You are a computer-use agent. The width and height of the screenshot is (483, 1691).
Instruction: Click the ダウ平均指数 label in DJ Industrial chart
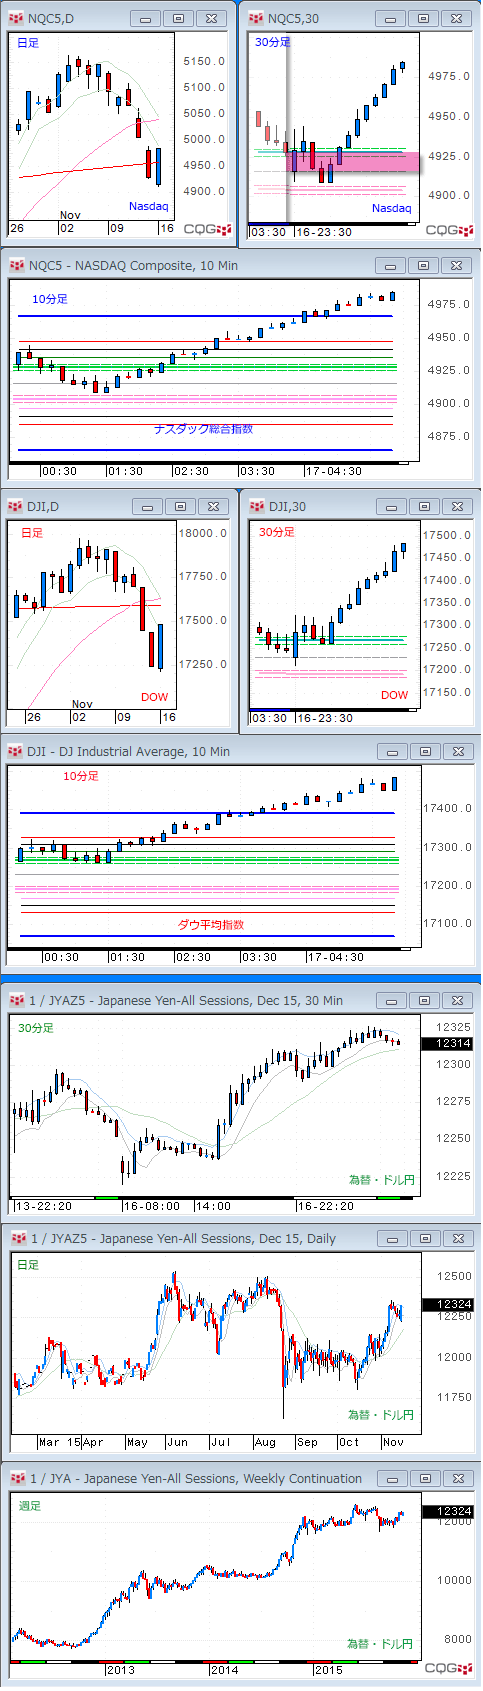coord(211,925)
